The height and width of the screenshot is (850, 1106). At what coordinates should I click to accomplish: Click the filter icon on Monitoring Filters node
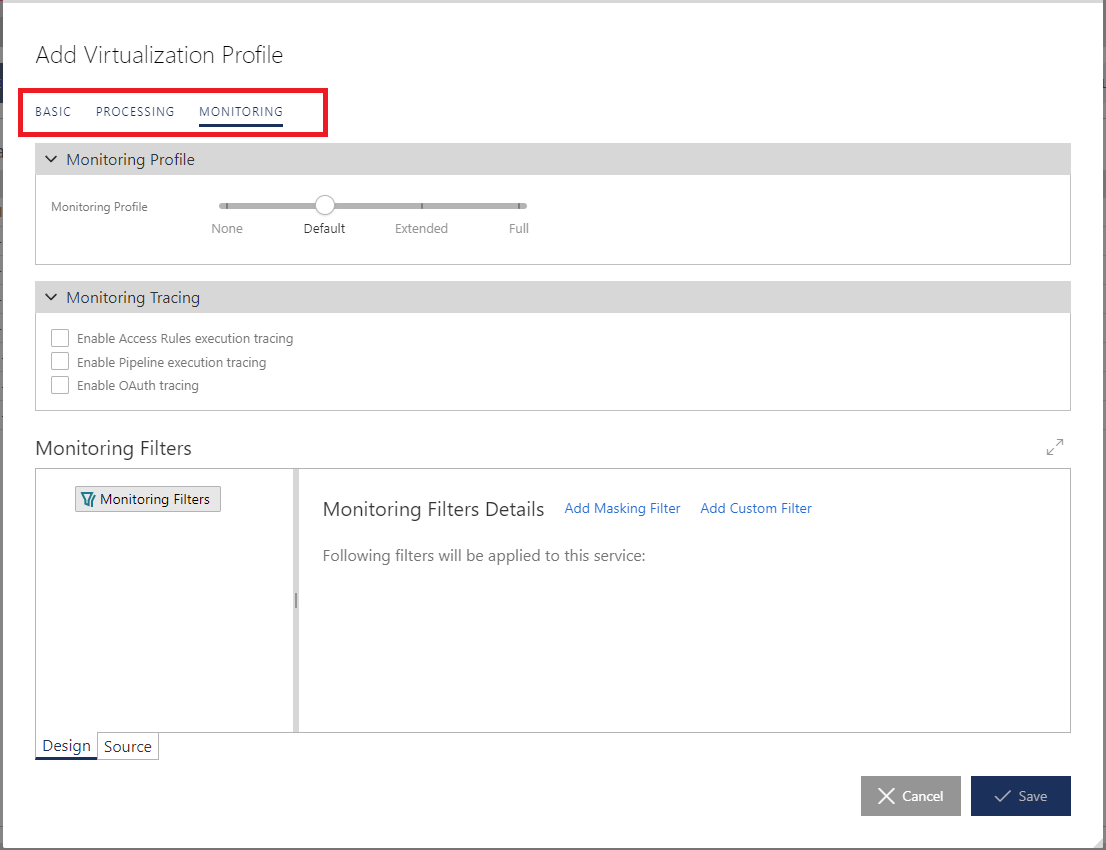[86, 498]
